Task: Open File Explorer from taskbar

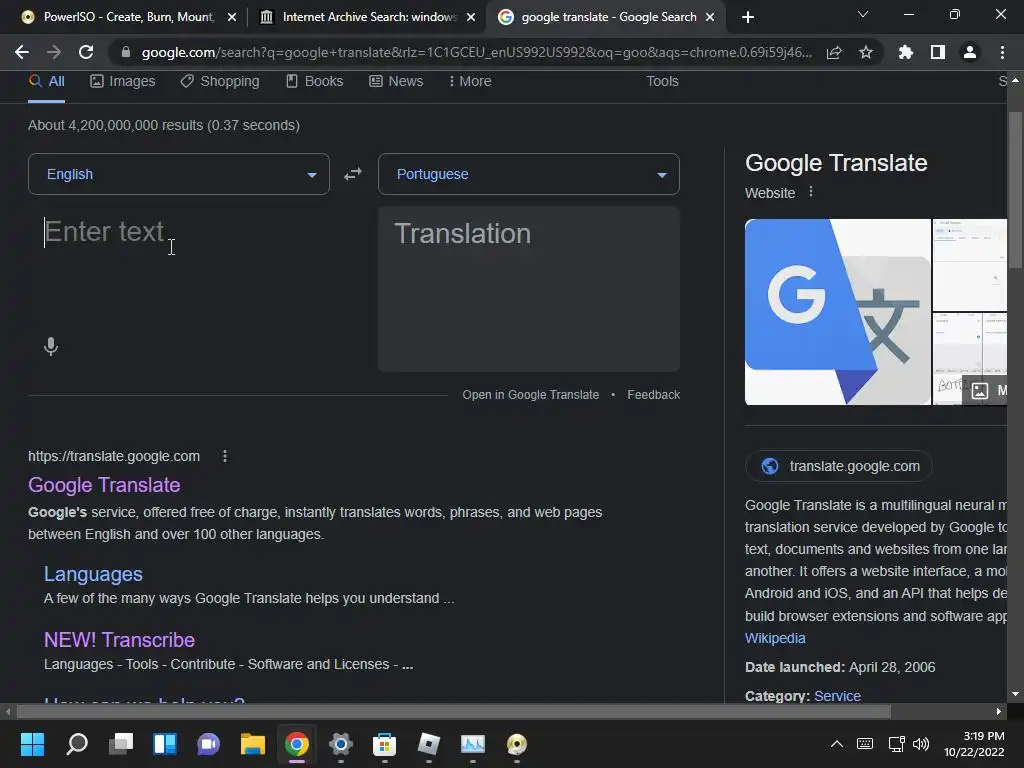Action: point(253,744)
